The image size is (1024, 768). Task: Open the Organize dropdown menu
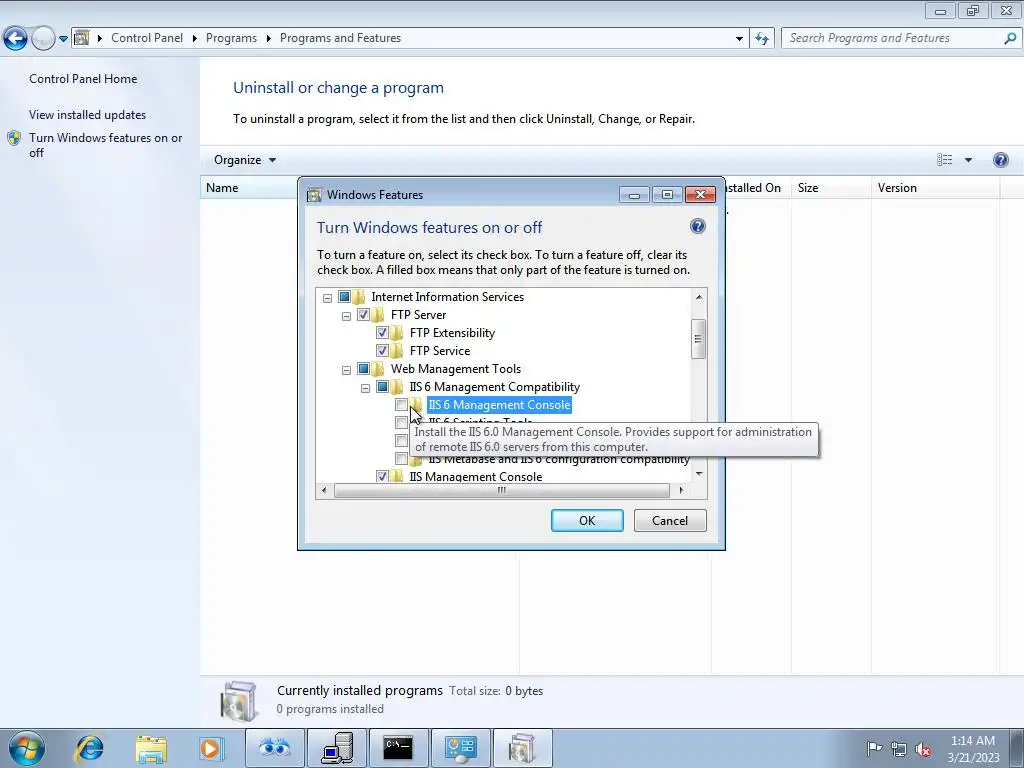pos(245,160)
